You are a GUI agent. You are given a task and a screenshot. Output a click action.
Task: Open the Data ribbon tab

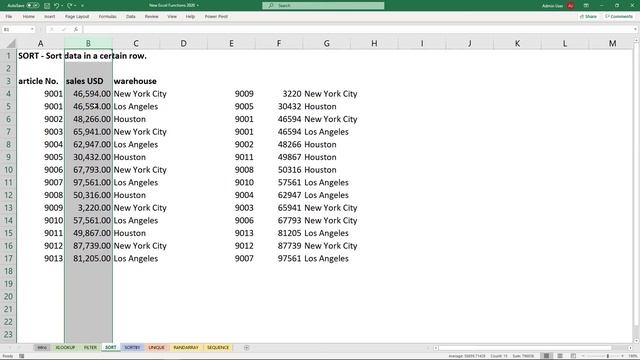(131, 17)
